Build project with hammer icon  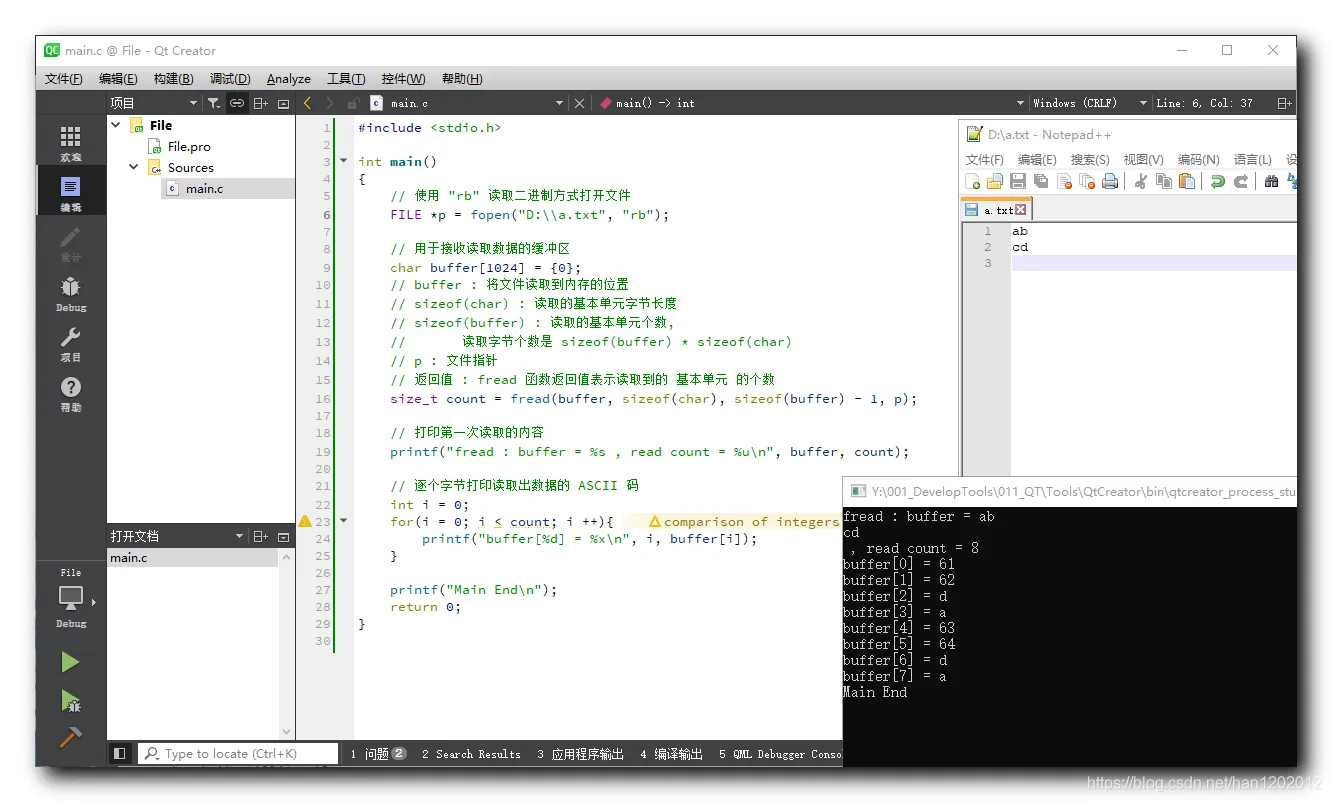pyautogui.click(x=70, y=737)
